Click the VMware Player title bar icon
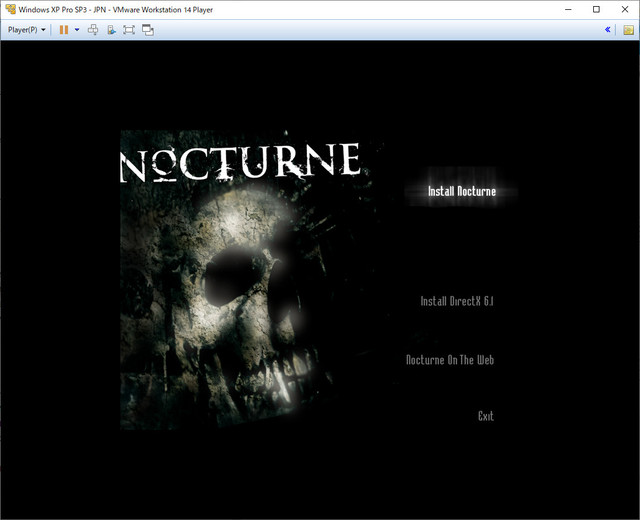 point(11,9)
